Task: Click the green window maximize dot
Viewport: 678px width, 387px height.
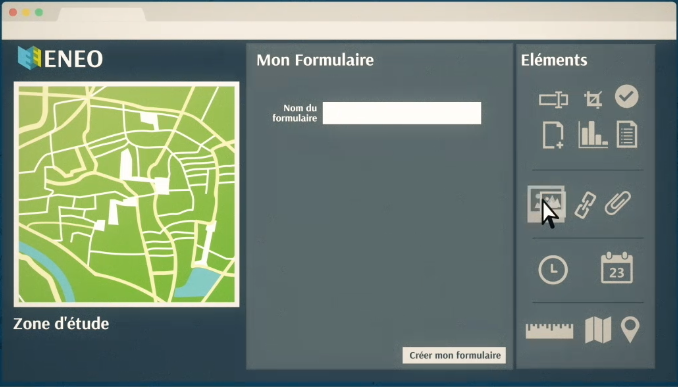Action: (x=39, y=12)
